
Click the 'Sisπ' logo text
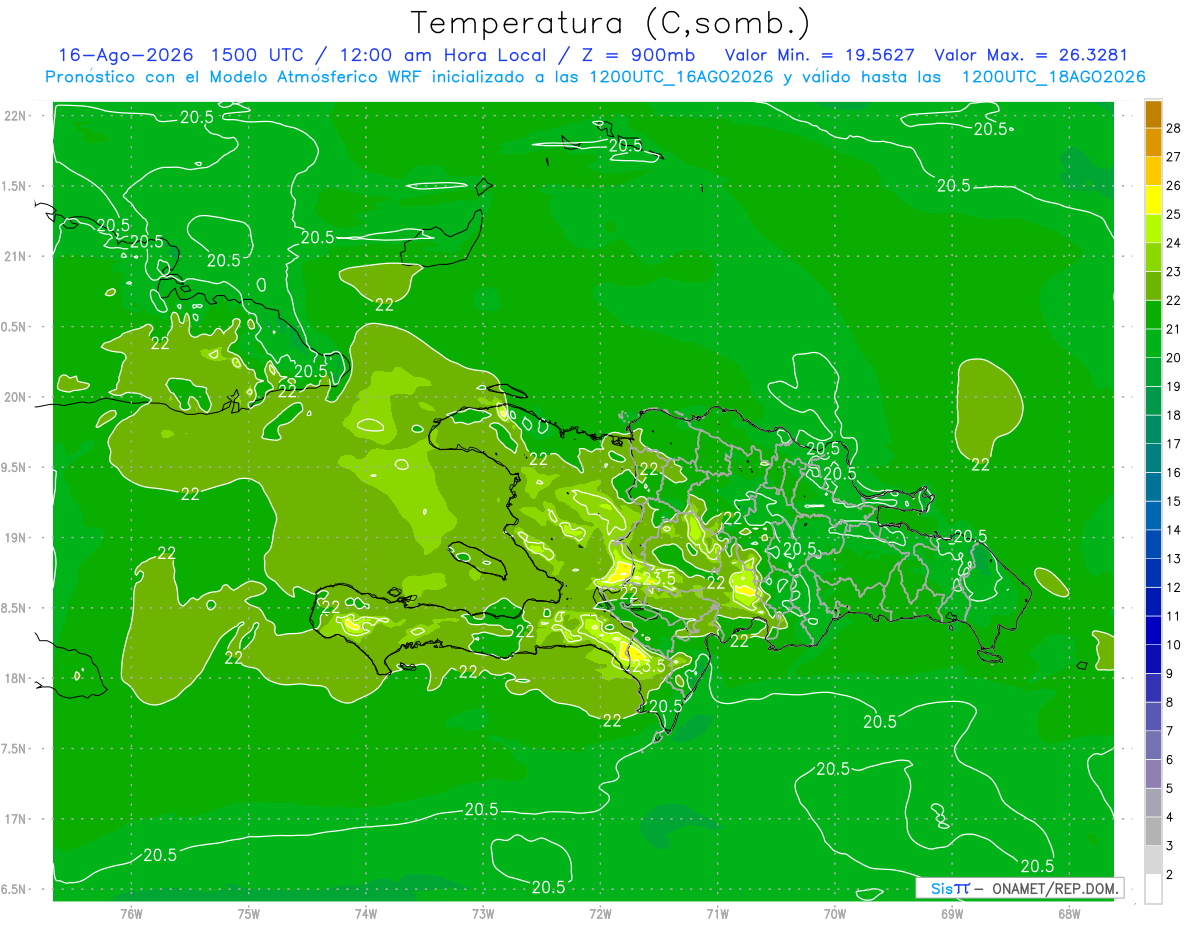(949, 888)
